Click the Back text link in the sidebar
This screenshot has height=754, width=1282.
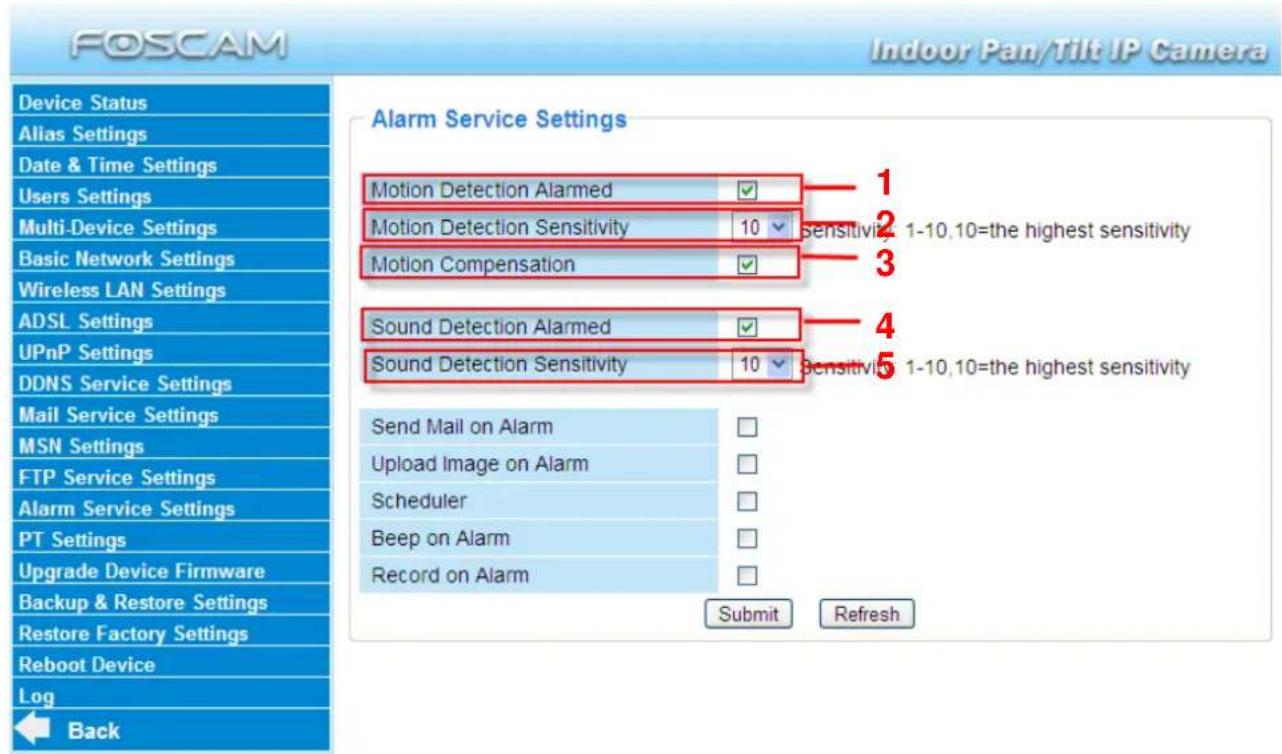click(x=93, y=730)
